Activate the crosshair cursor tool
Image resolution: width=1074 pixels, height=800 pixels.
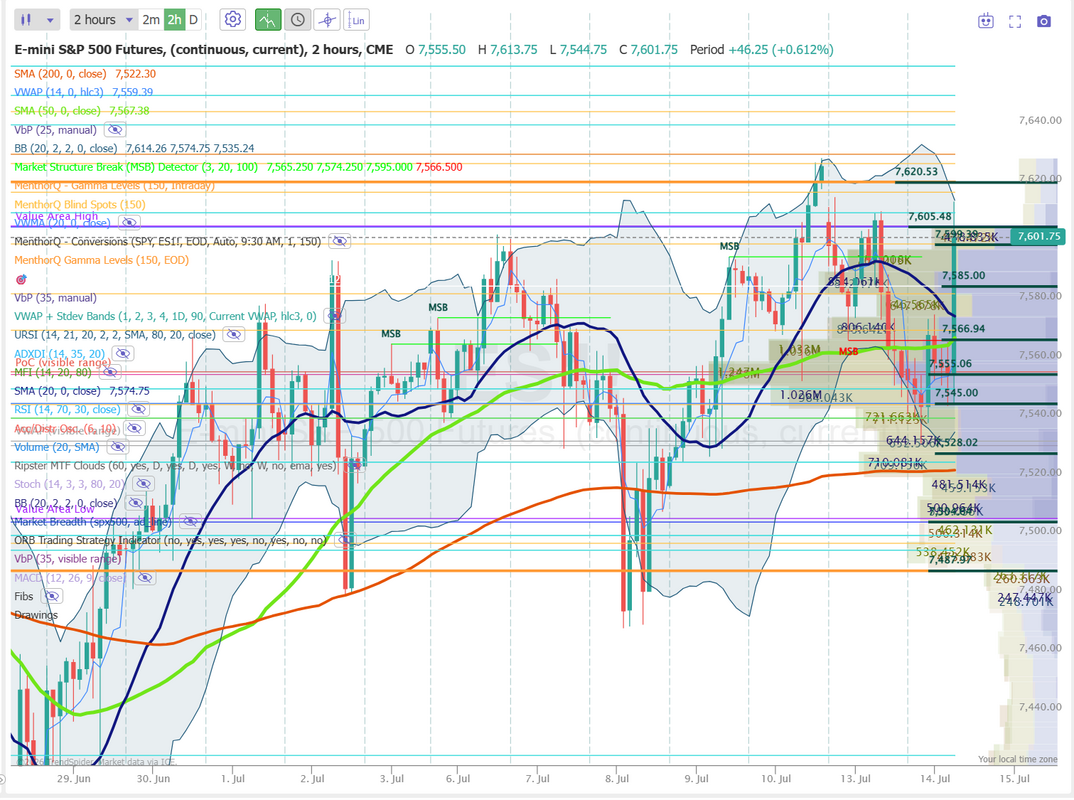(x=327, y=20)
